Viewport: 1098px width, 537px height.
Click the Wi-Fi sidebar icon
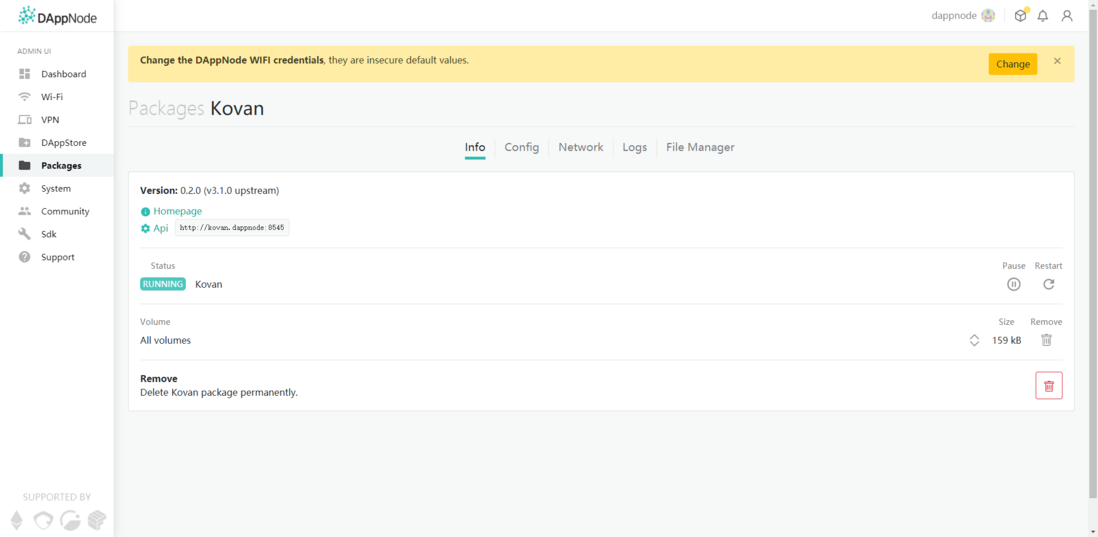click(x=25, y=97)
